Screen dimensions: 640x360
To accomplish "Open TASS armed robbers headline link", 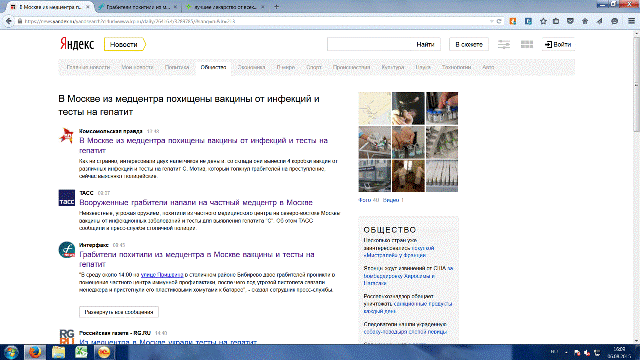I will point(196,202).
